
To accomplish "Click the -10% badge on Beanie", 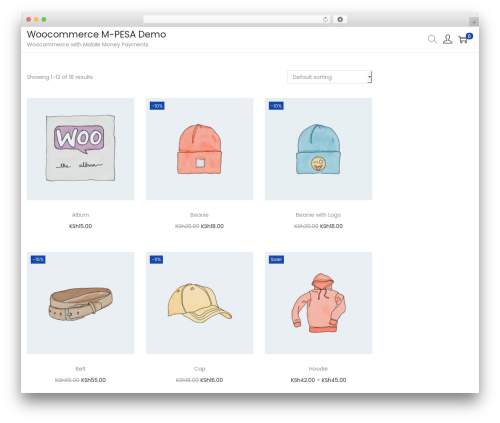I will [157, 106].
